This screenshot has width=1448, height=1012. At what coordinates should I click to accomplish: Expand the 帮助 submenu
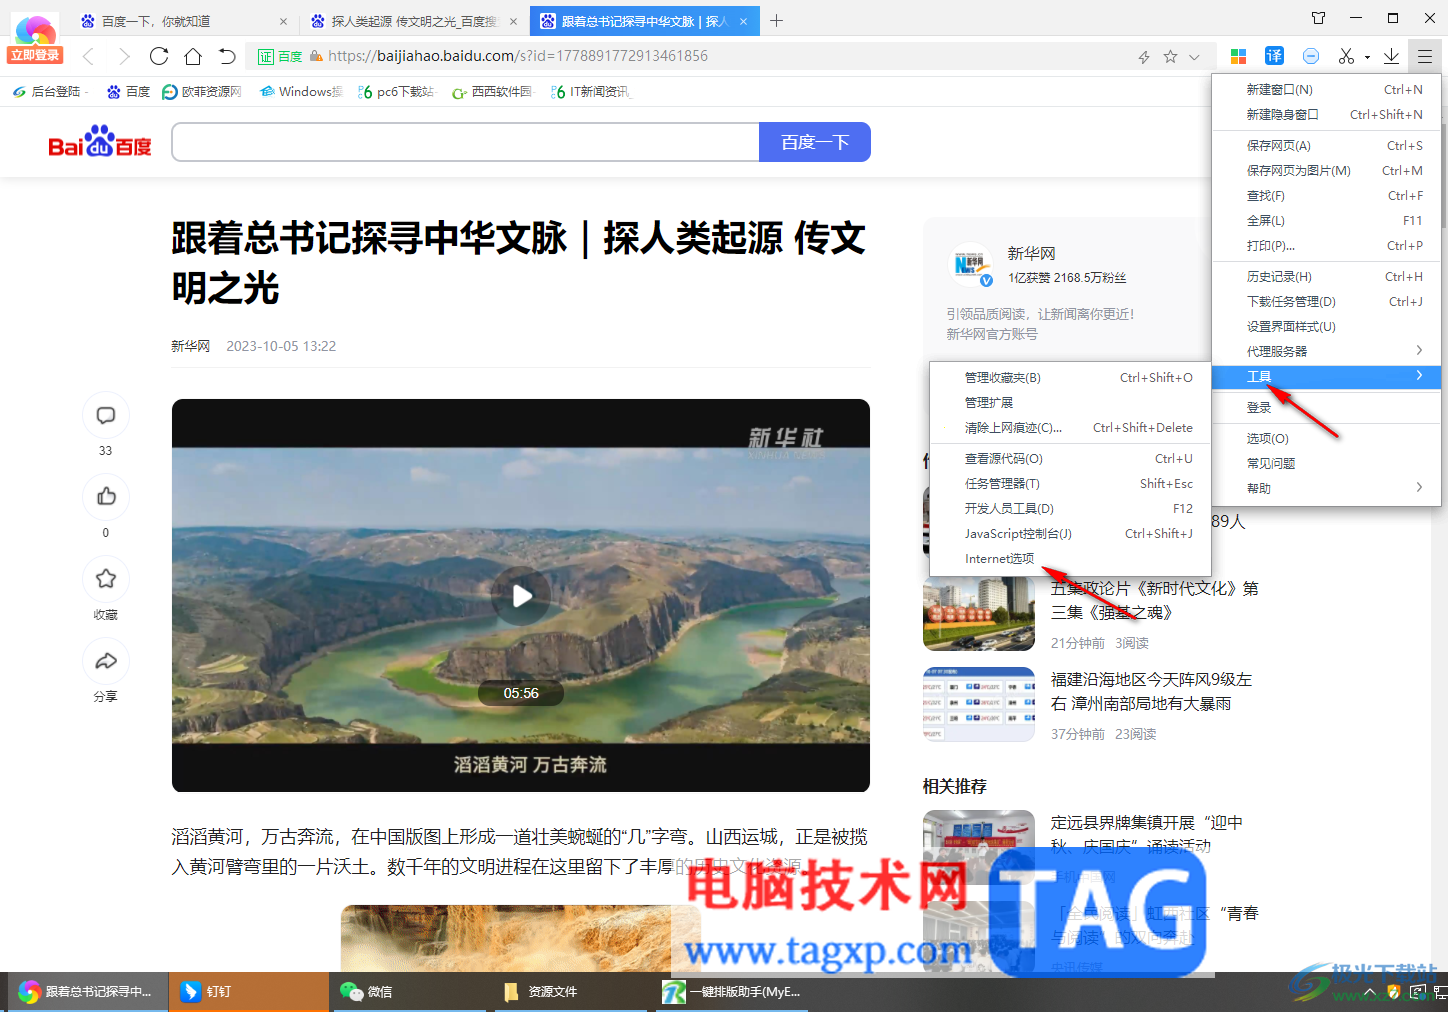click(1326, 489)
